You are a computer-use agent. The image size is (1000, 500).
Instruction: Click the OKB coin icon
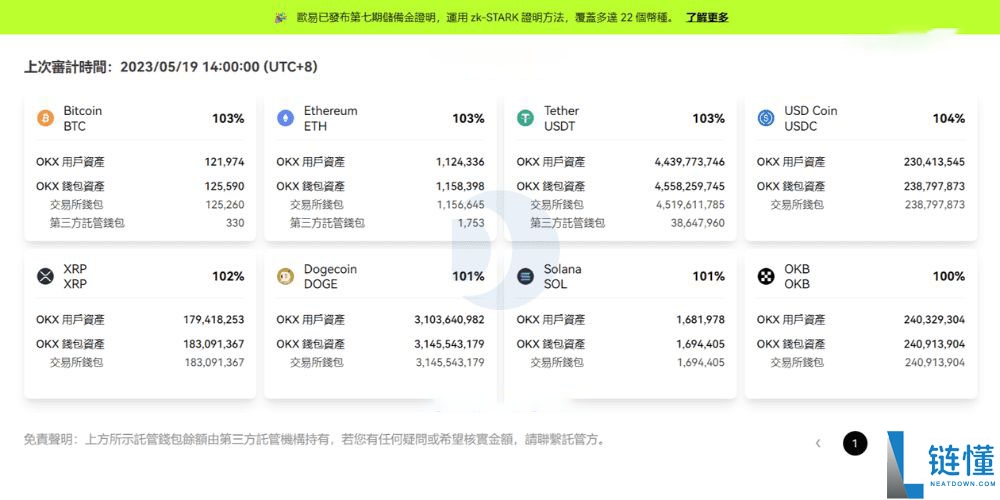click(766, 276)
